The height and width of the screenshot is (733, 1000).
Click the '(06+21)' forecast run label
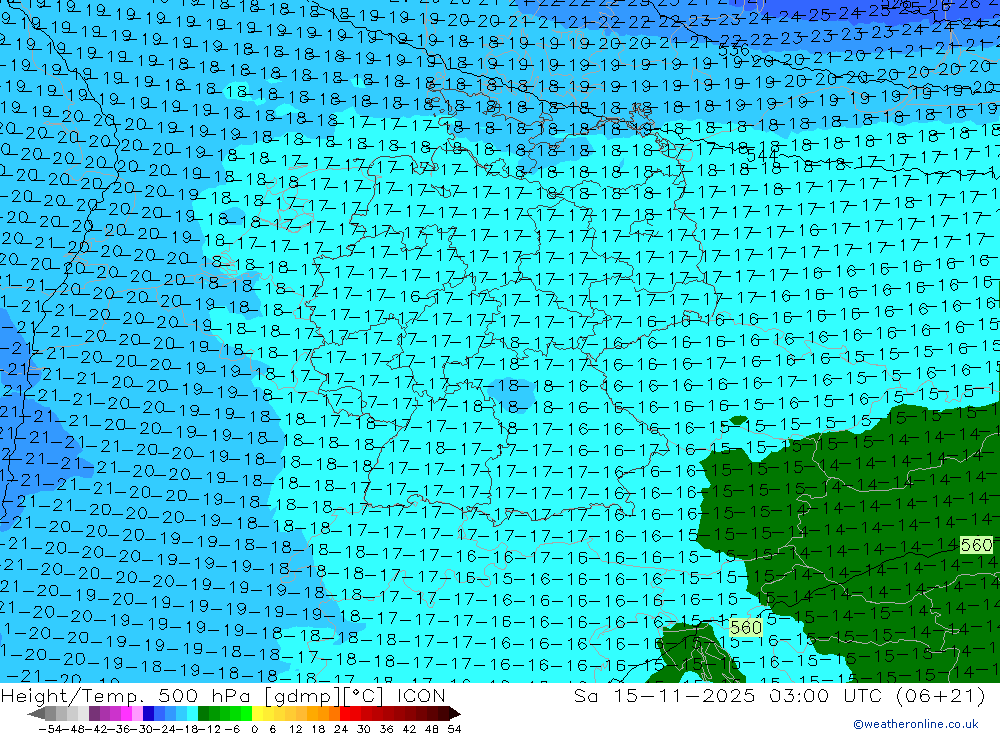point(941,695)
